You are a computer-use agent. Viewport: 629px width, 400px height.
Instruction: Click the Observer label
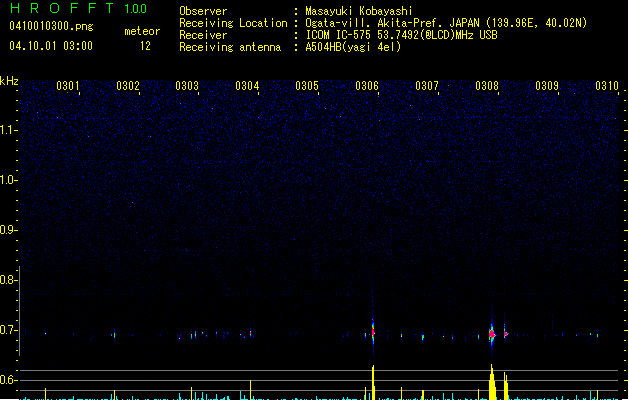[203, 11]
